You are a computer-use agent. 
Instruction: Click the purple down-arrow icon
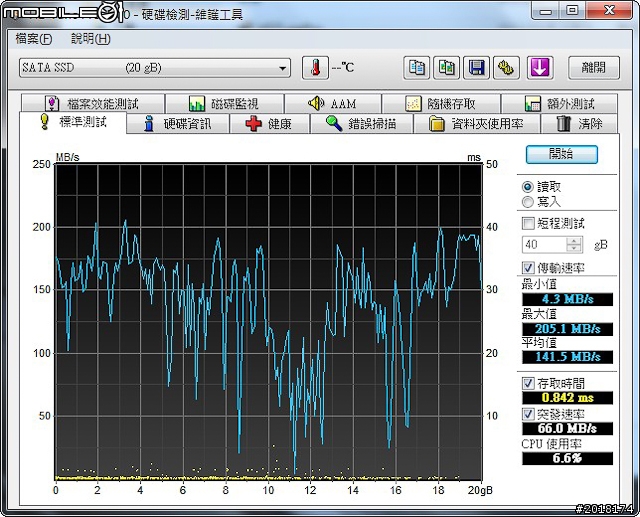pos(540,68)
